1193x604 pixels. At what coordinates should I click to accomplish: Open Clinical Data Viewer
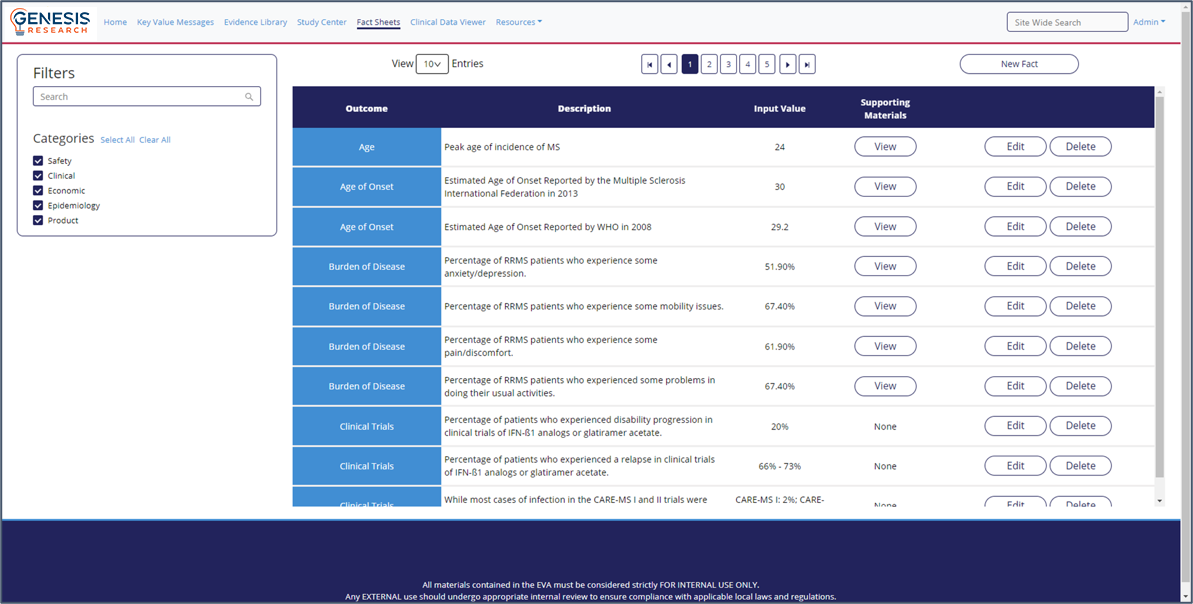click(447, 22)
